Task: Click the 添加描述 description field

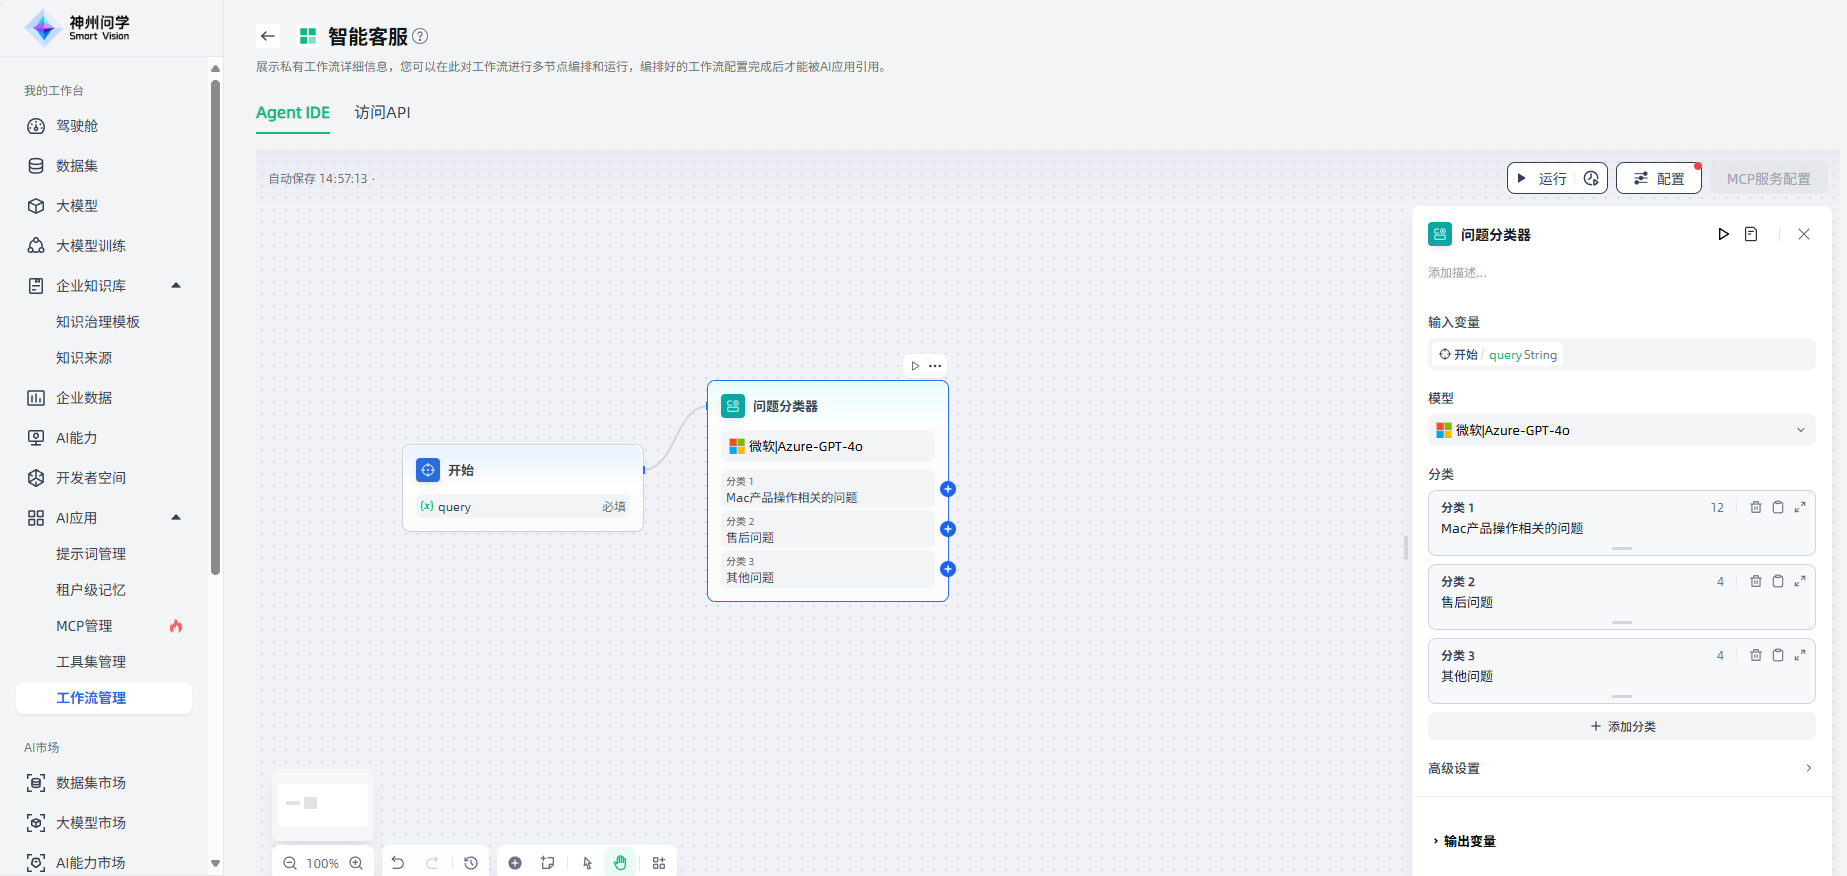Action: 1457,272
